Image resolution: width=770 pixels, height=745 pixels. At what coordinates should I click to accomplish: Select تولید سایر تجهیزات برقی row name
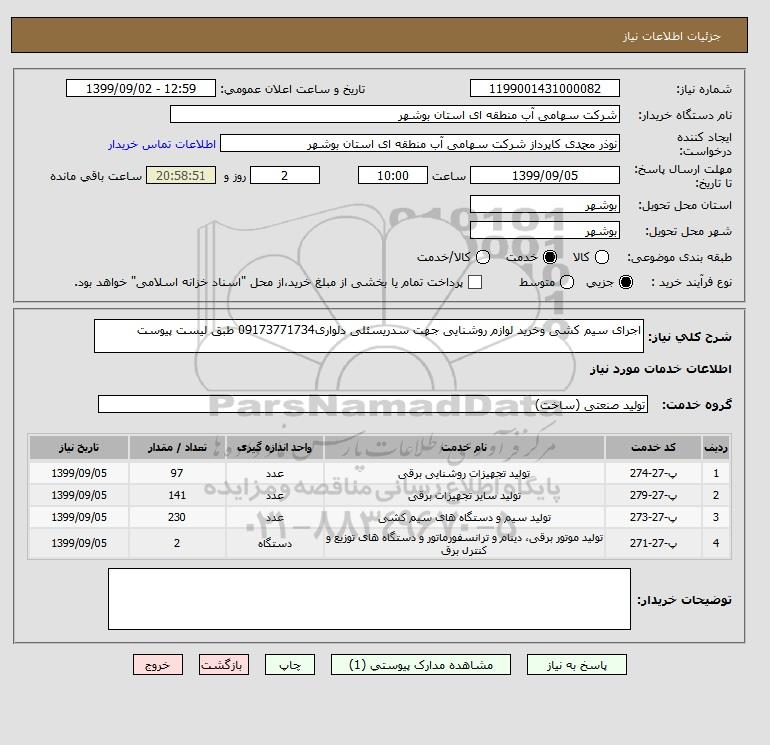[464, 496]
